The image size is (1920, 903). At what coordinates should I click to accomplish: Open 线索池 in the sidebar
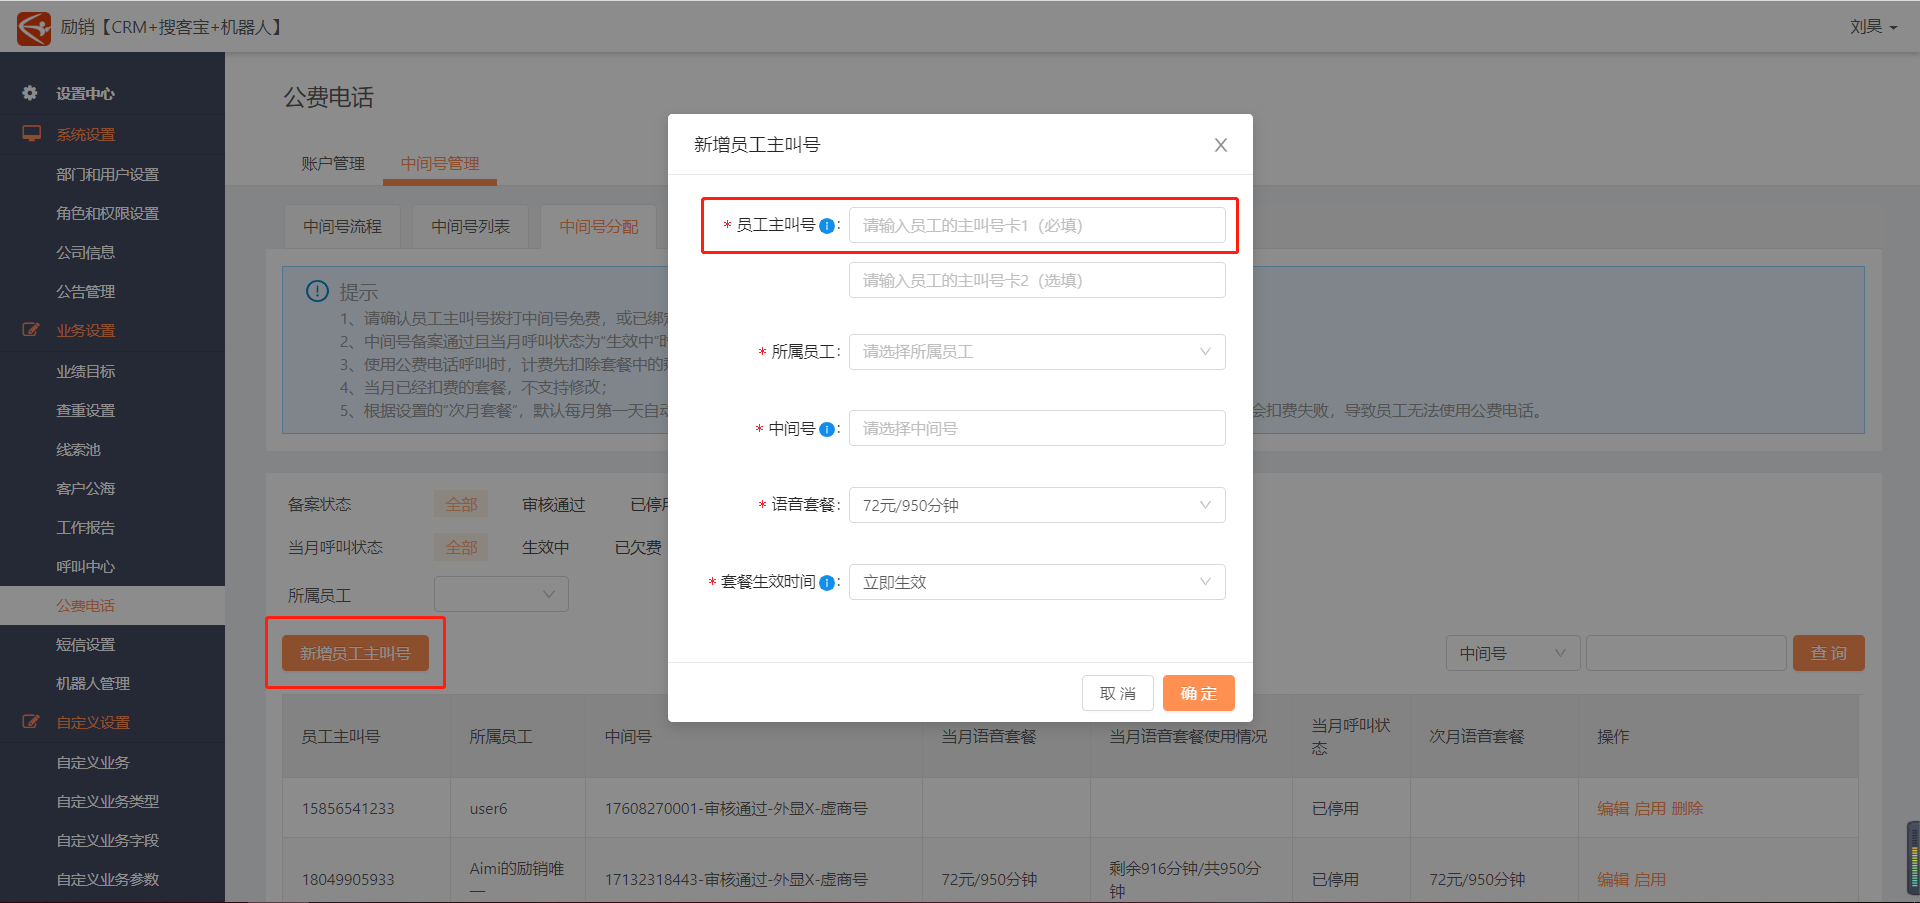pos(79,449)
